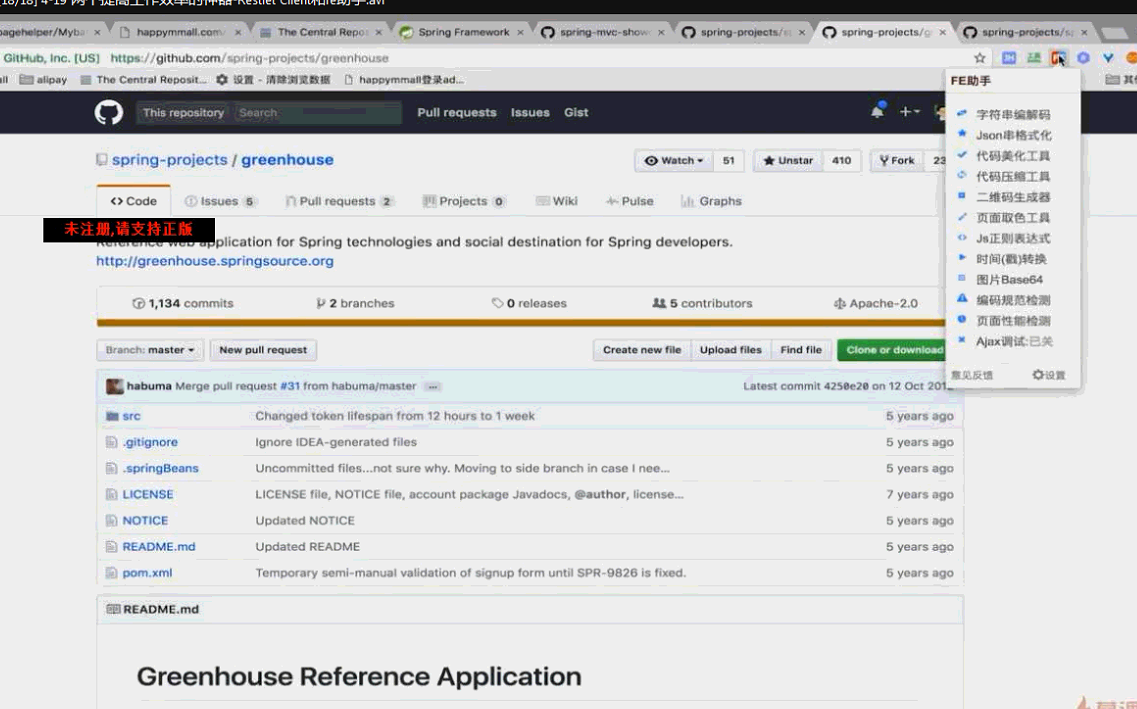1137x709 pixels.
Task: Open the Watch dropdown button
Action: (674, 160)
